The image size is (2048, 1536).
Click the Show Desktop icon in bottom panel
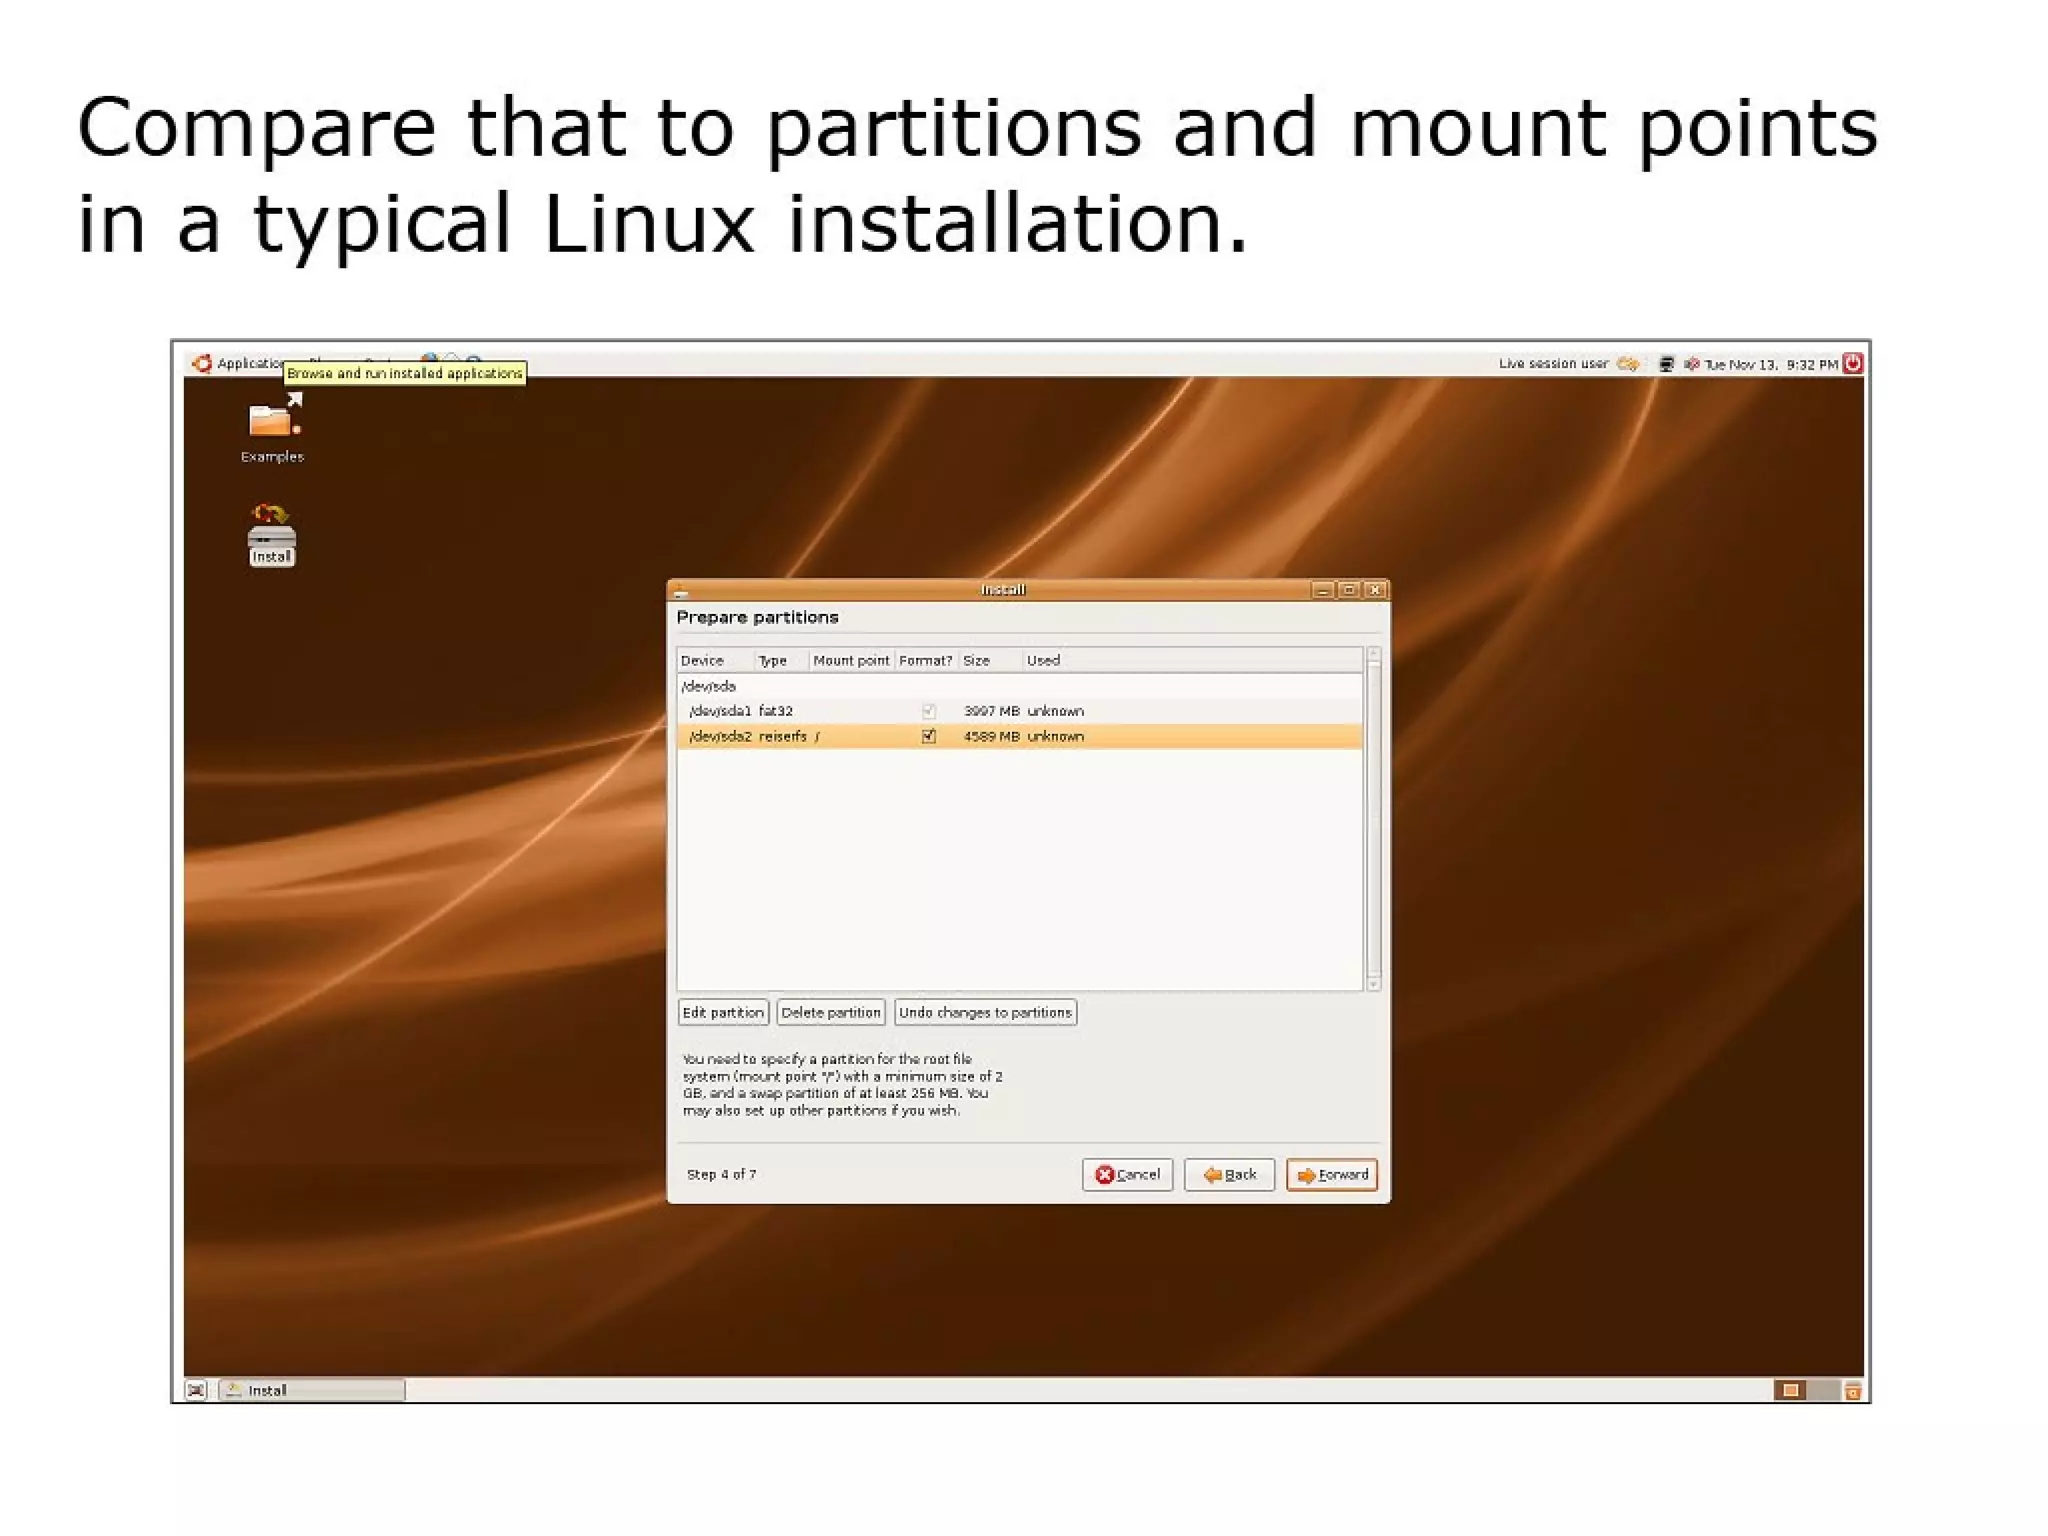tap(196, 1390)
